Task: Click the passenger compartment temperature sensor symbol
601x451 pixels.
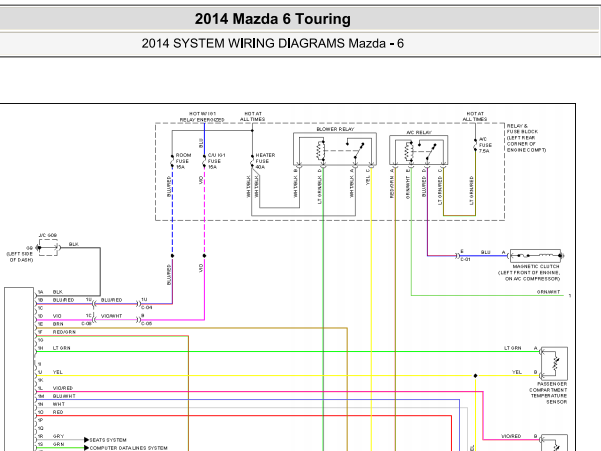Action: [x=554, y=364]
